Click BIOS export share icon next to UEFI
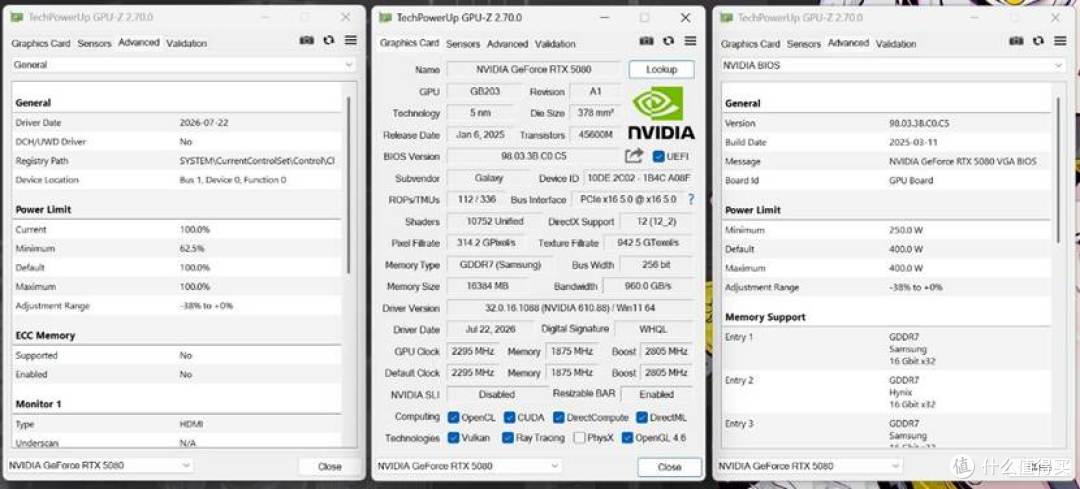1080x489 pixels. pyautogui.click(x=634, y=156)
